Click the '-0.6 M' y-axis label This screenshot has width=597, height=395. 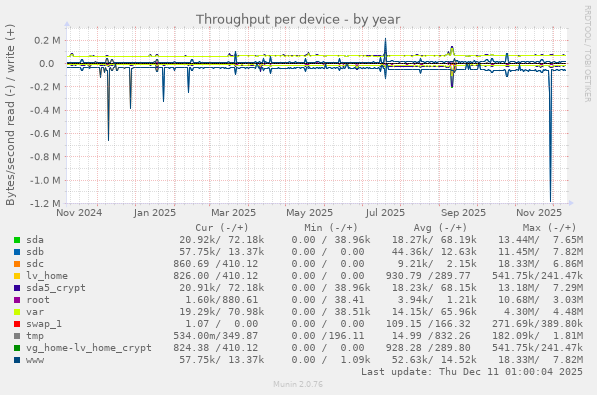(45, 134)
